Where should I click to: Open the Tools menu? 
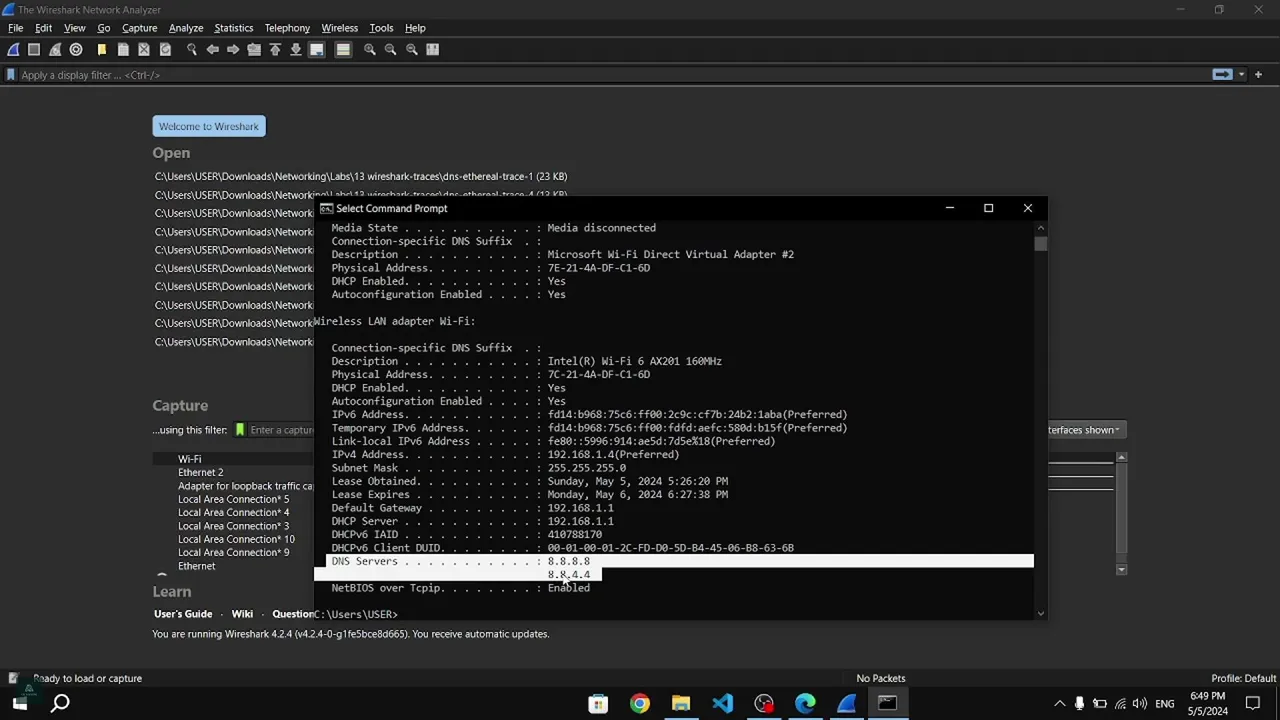tap(381, 28)
